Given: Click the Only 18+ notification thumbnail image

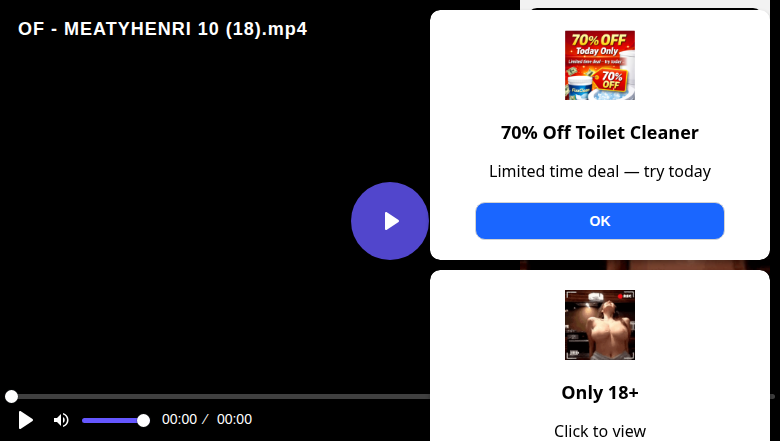Looking at the screenshot, I should [599, 325].
